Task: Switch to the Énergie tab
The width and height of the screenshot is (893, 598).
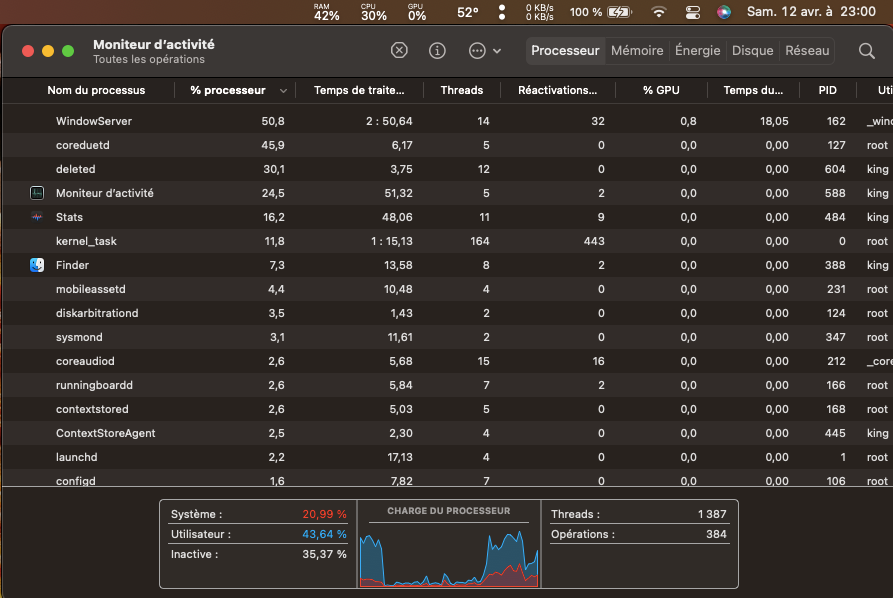Action: click(x=697, y=51)
